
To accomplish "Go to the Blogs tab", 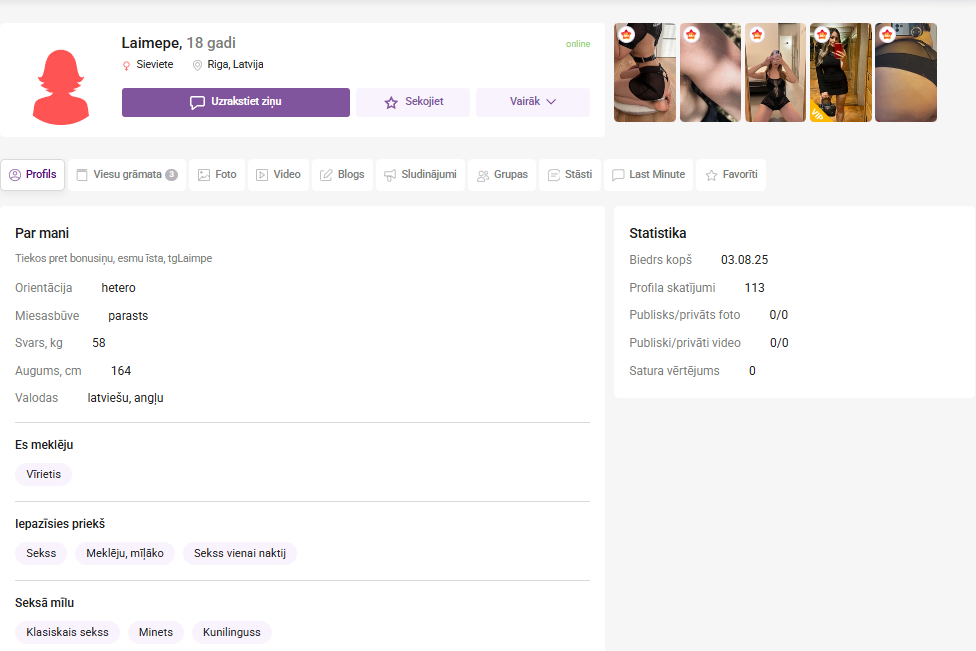I will point(342,174).
